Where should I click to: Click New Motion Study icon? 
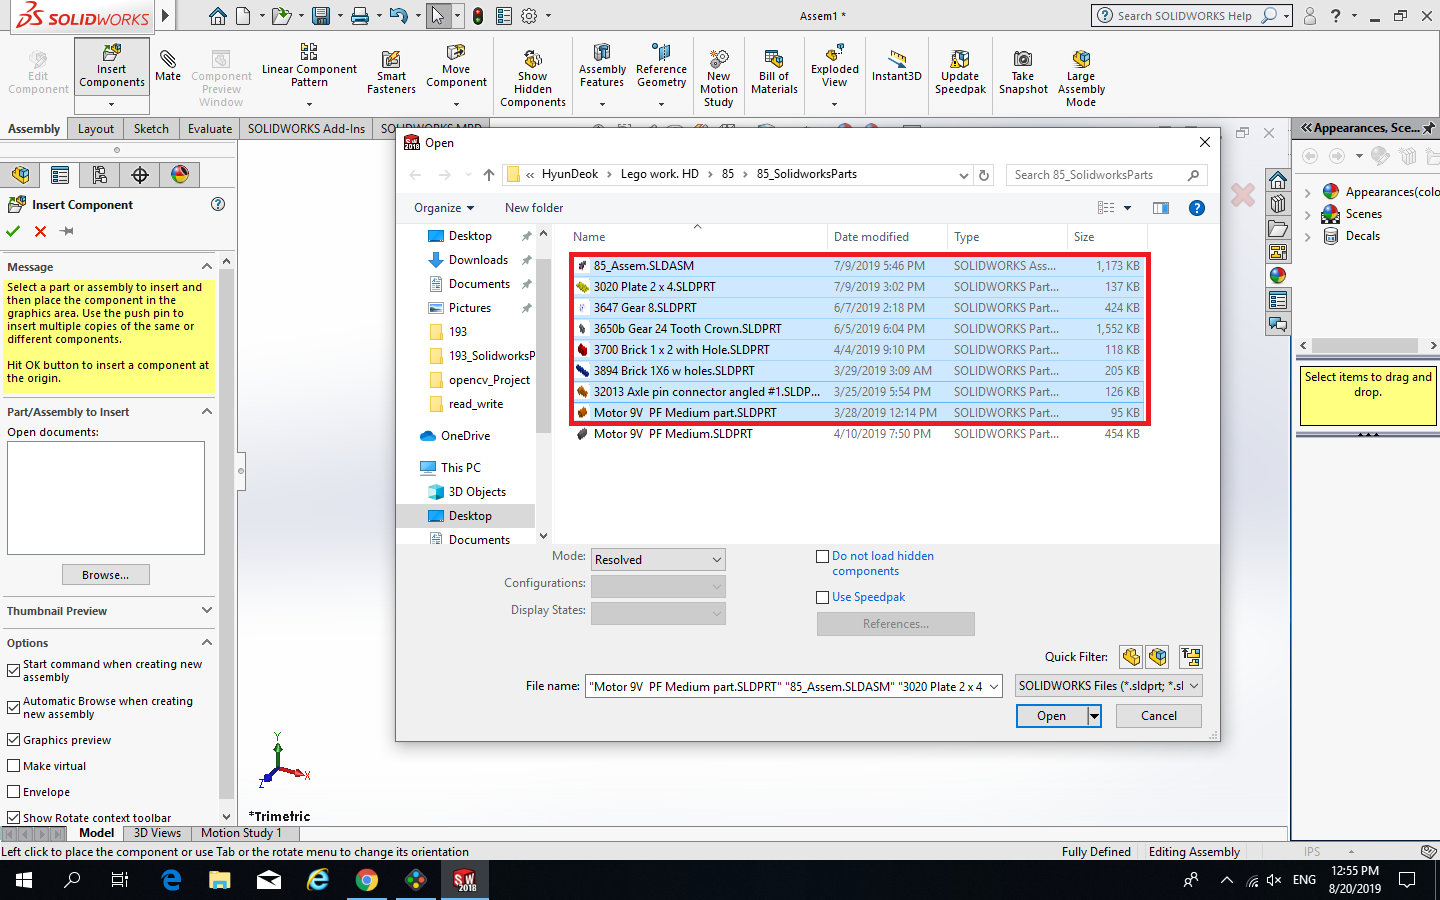click(718, 78)
